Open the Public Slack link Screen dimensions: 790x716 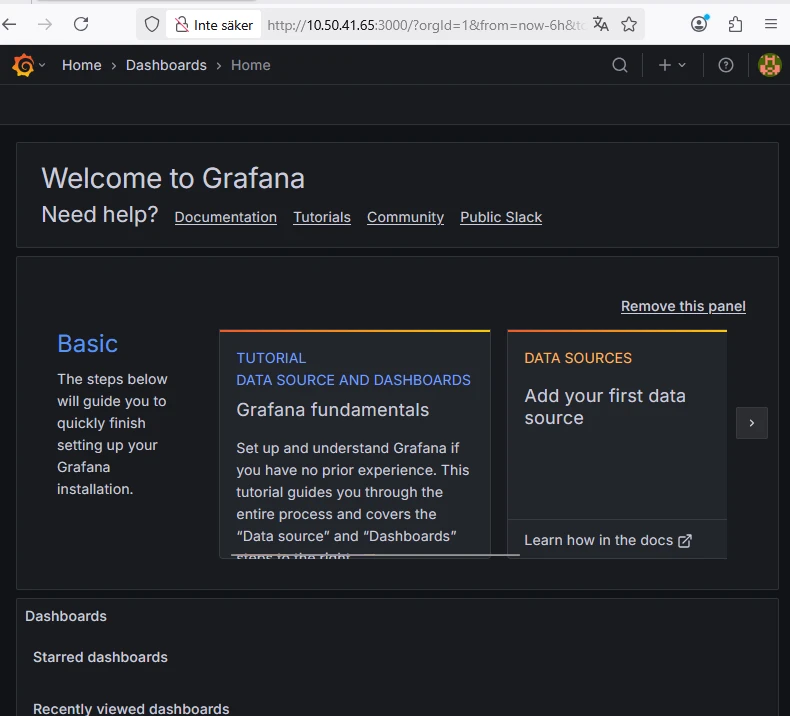[501, 217]
